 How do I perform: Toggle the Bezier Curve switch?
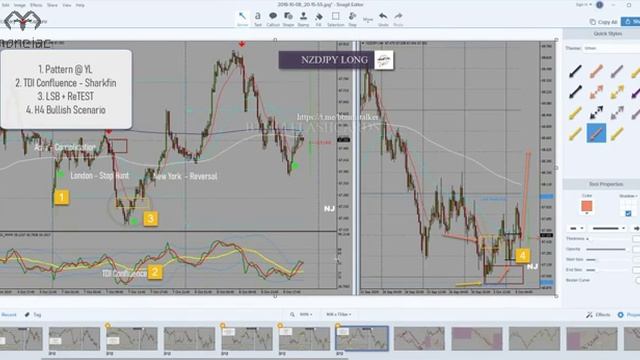pyautogui.click(x=637, y=280)
